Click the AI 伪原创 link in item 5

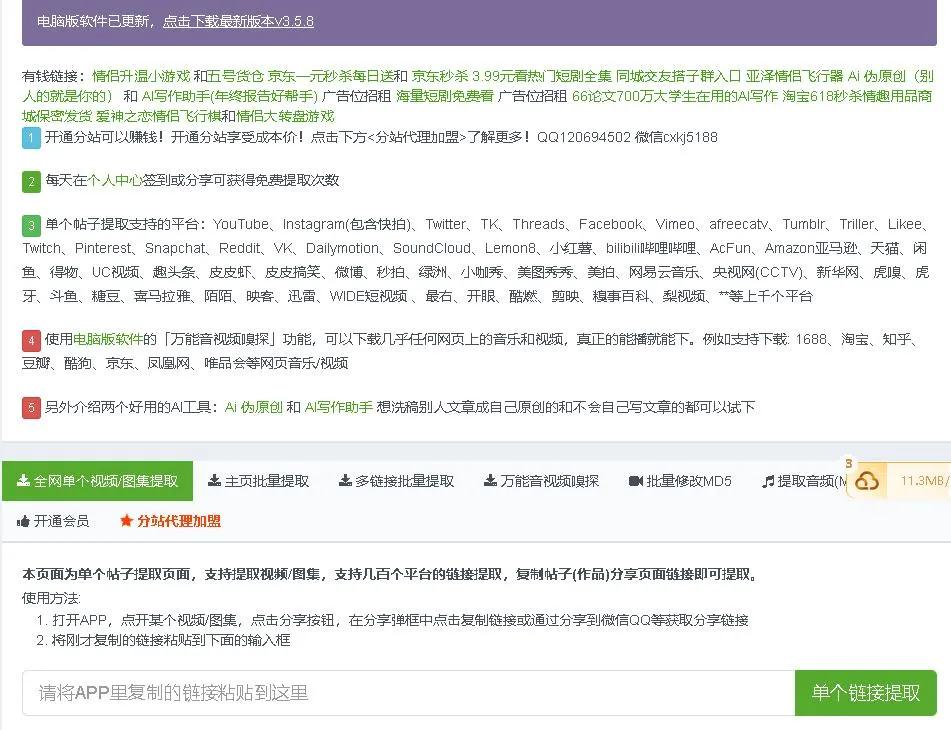tap(253, 408)
